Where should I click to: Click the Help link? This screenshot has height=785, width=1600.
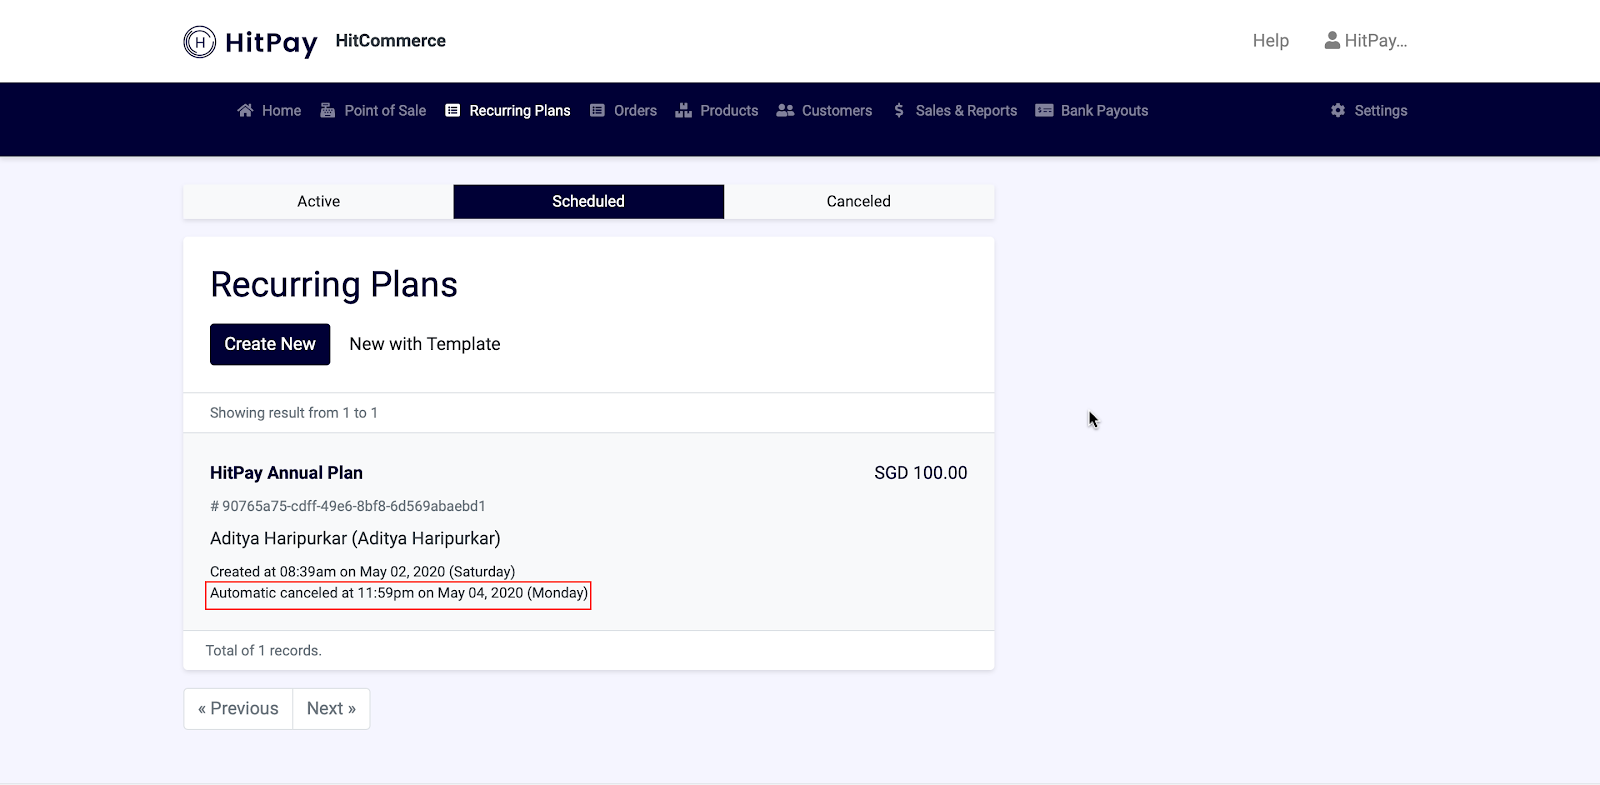pyautogui.click(x=1271, y=41)
